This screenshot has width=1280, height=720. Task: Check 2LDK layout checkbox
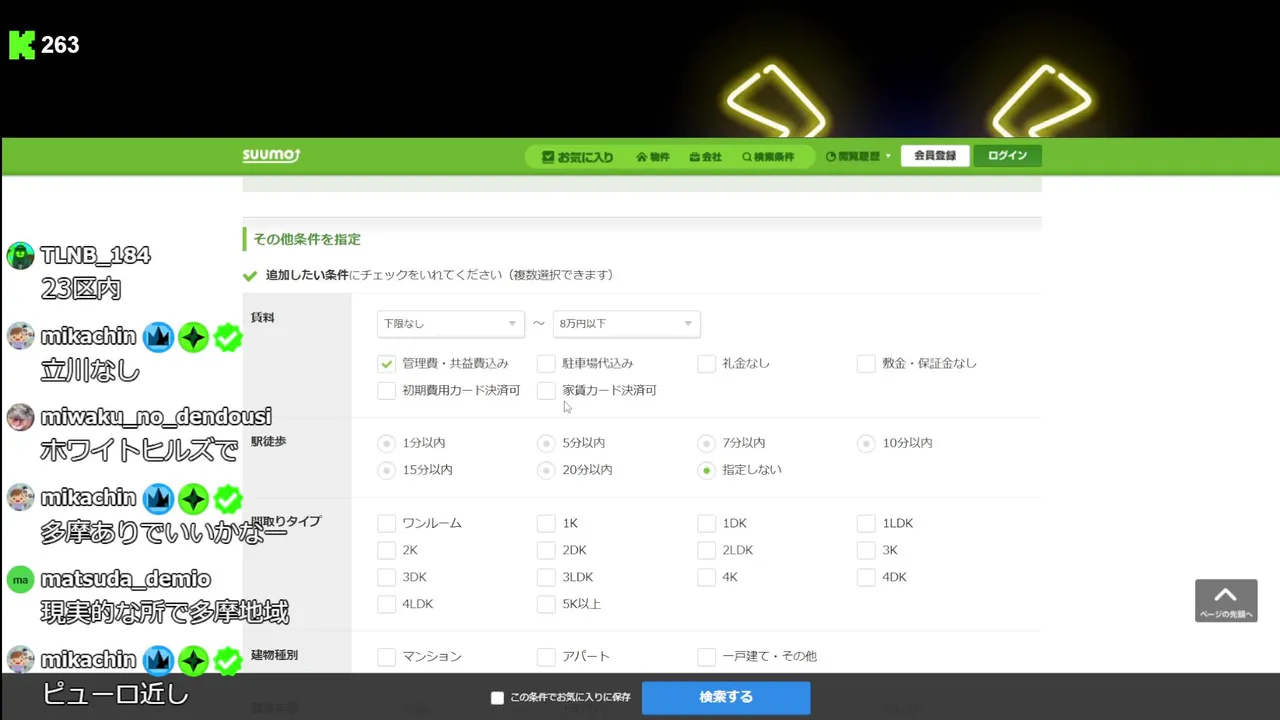click(706, 551)
